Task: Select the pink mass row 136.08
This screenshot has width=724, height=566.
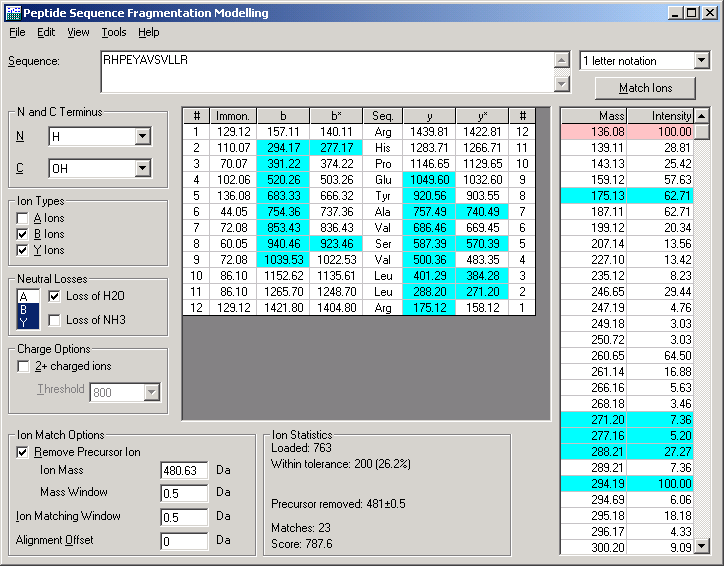Action: point(627,132)
